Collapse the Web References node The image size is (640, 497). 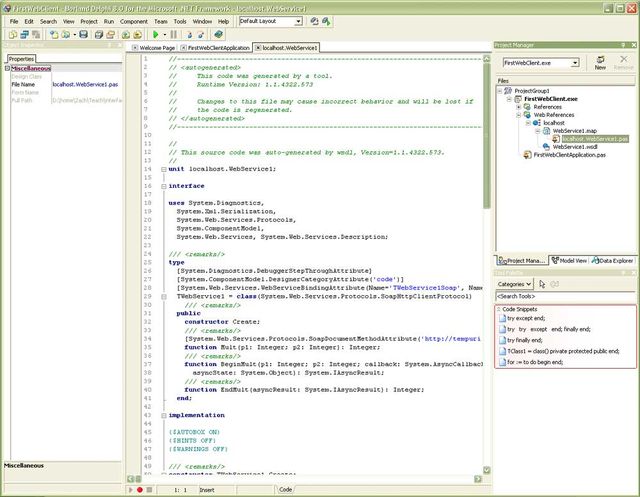click(x=519, y=115)
